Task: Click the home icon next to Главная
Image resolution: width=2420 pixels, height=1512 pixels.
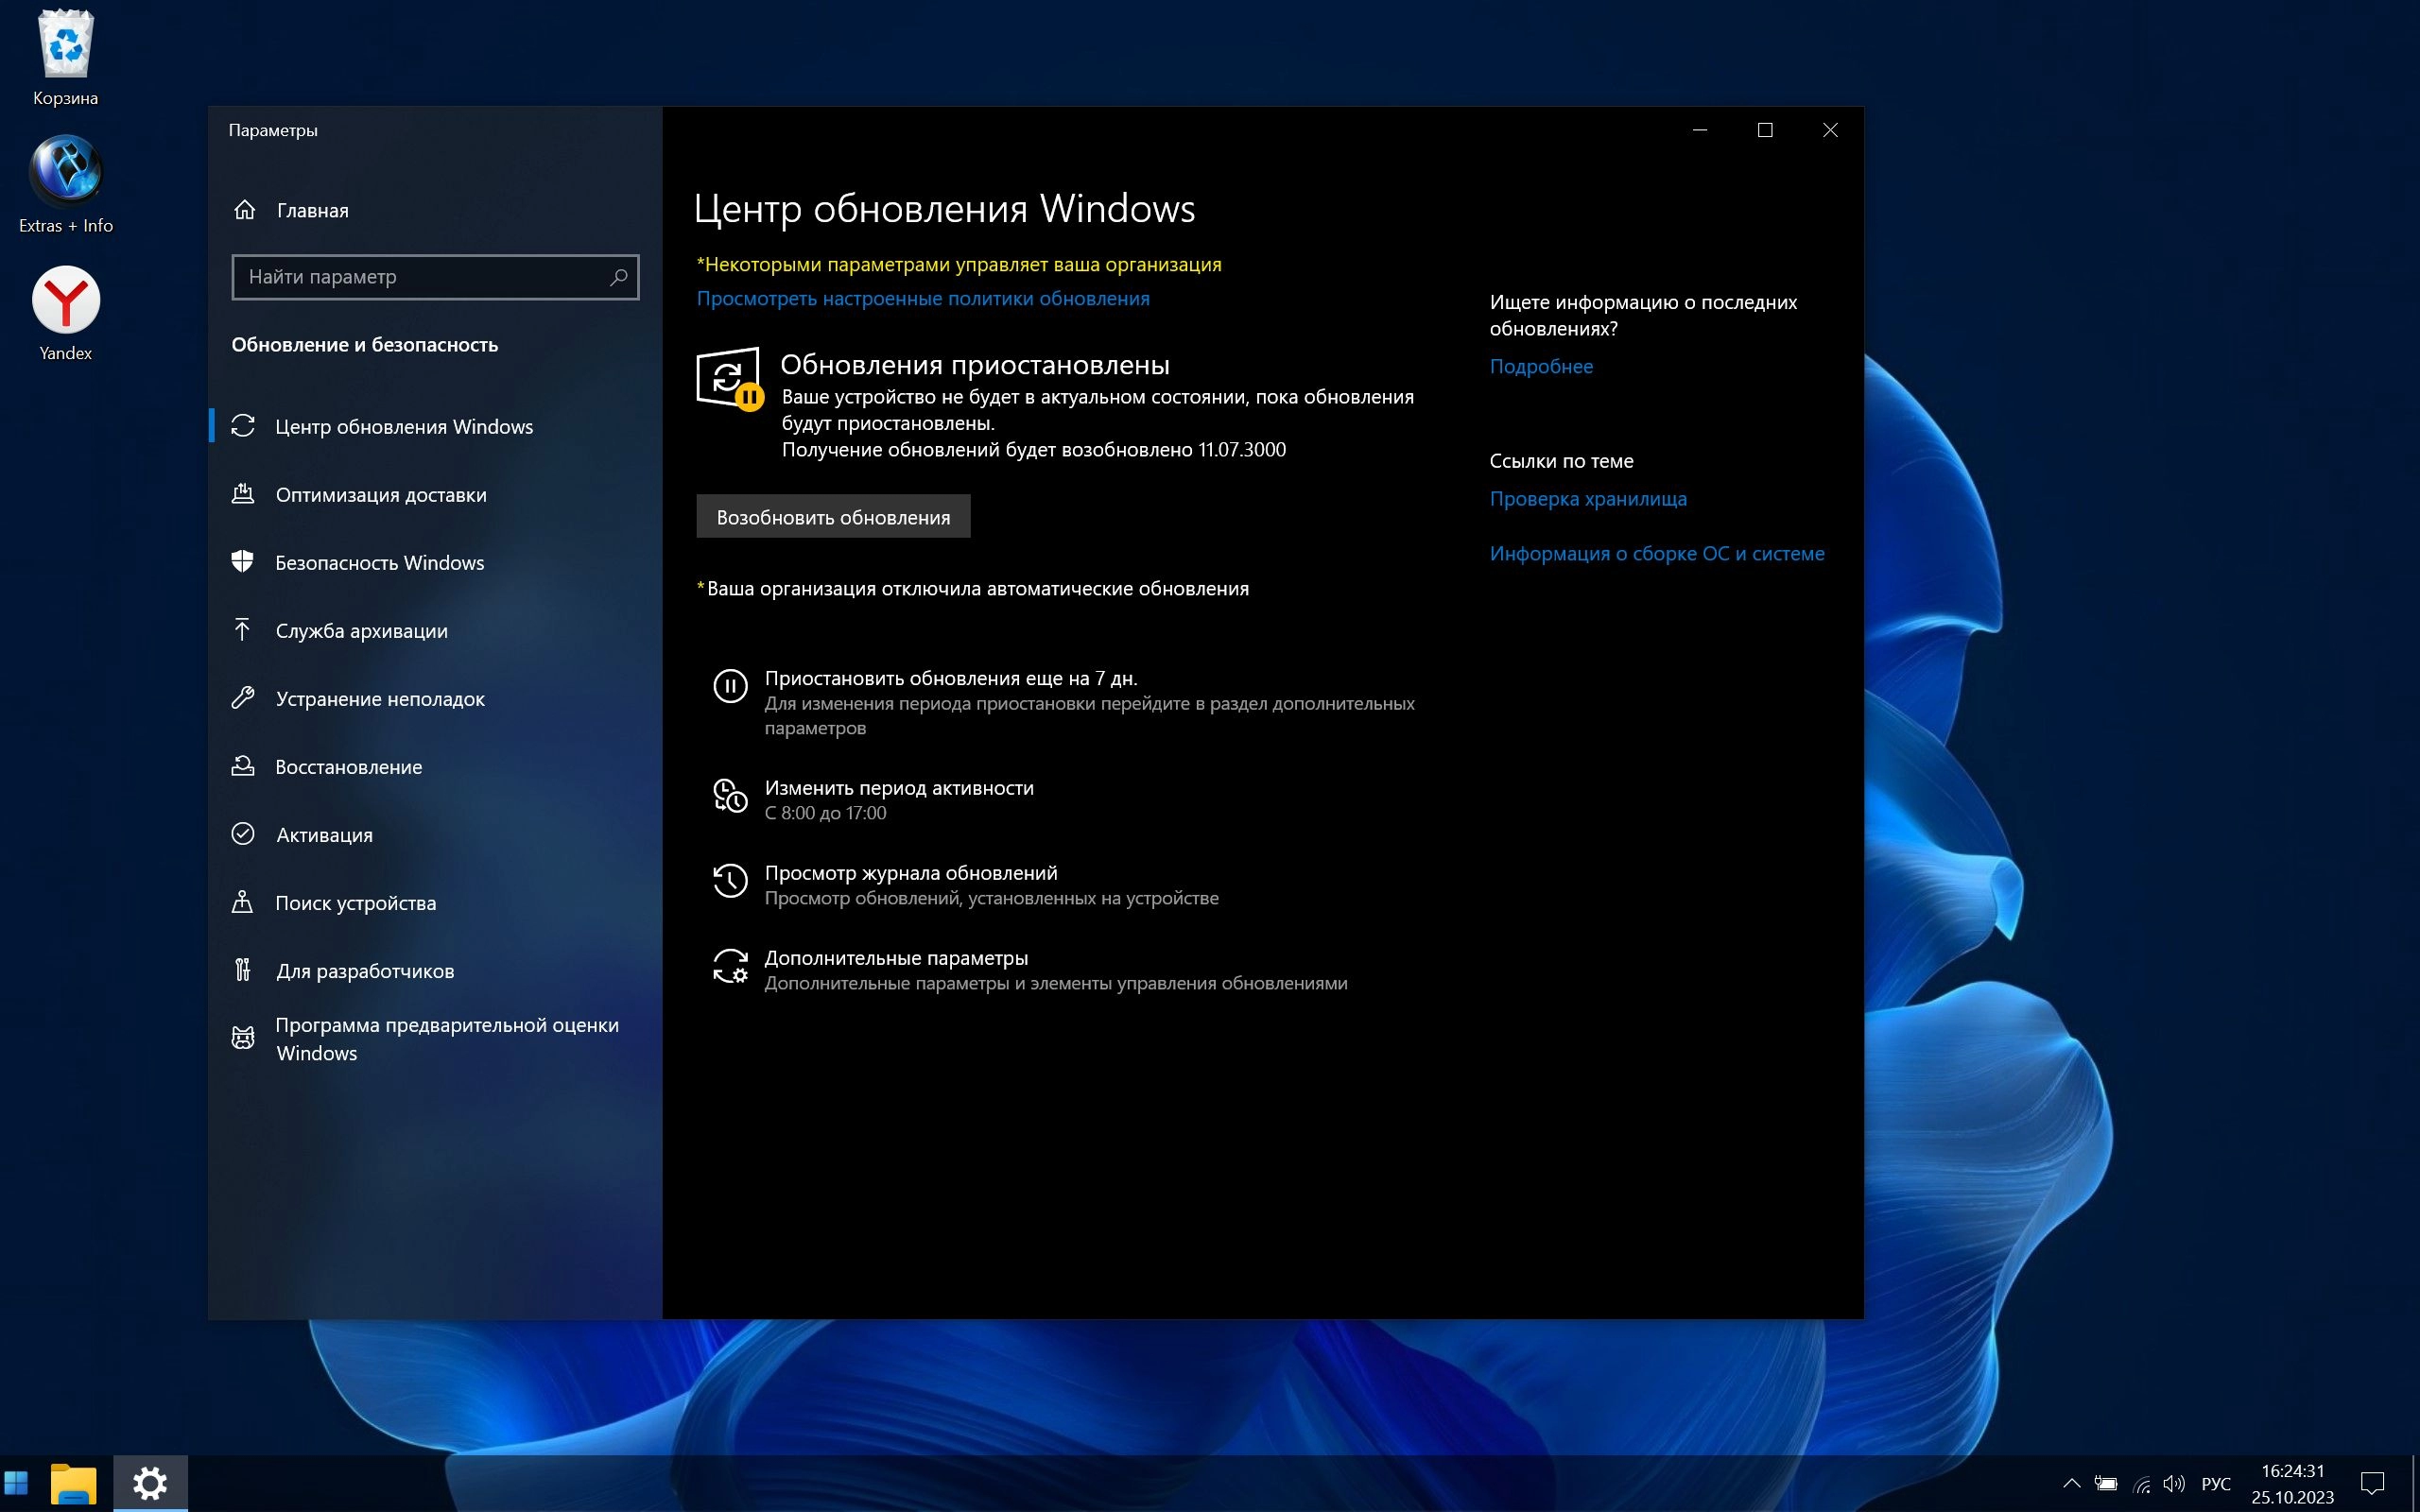Action: pos(245,210)
